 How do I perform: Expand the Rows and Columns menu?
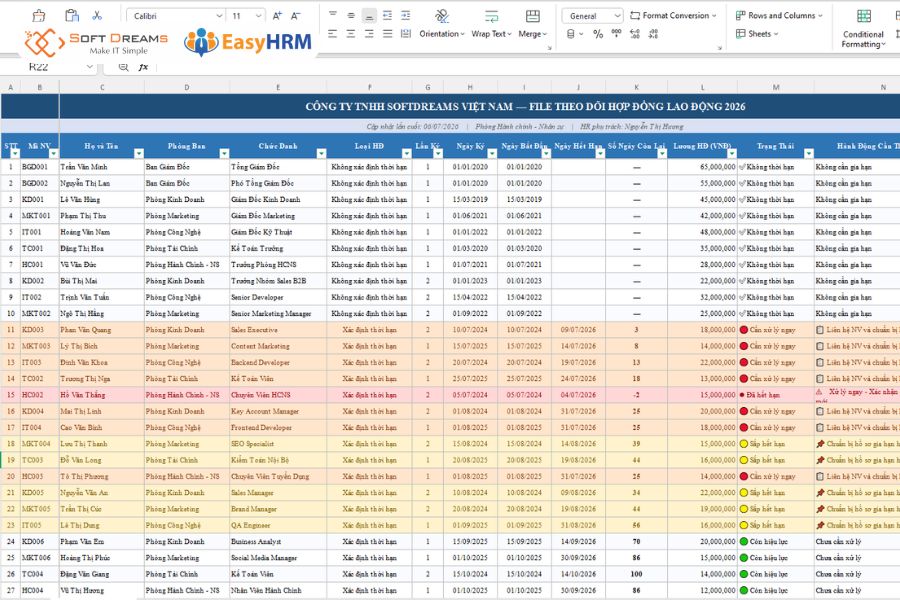779,16
